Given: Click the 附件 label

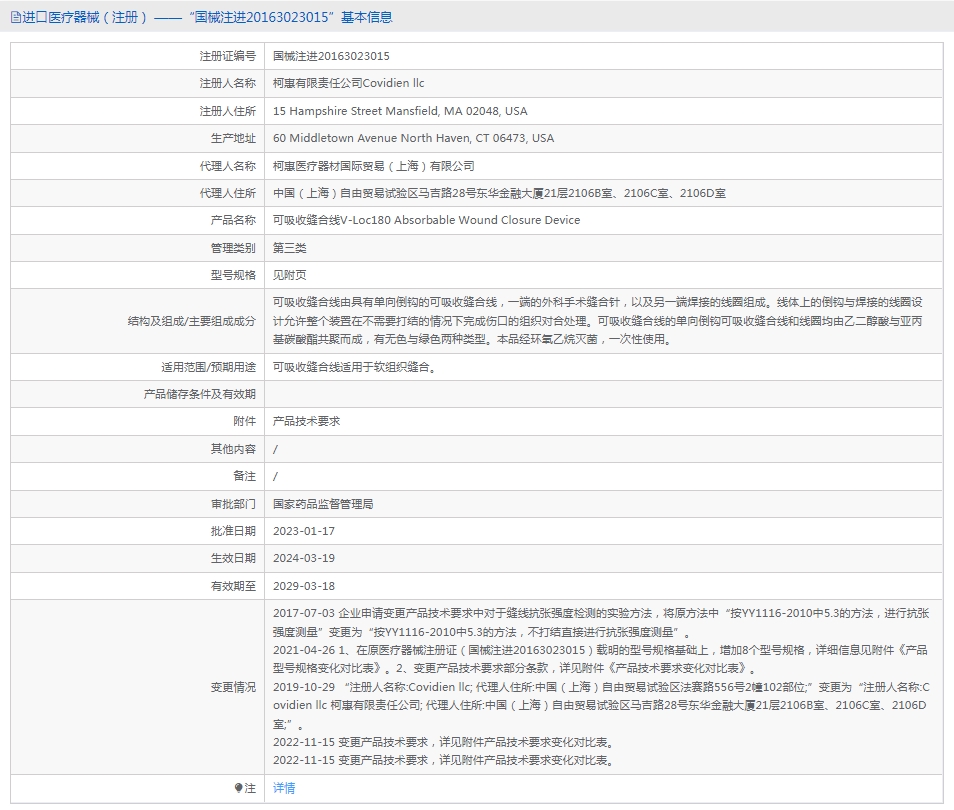Looking at the screenshot, I should click(x=245, y=421).
